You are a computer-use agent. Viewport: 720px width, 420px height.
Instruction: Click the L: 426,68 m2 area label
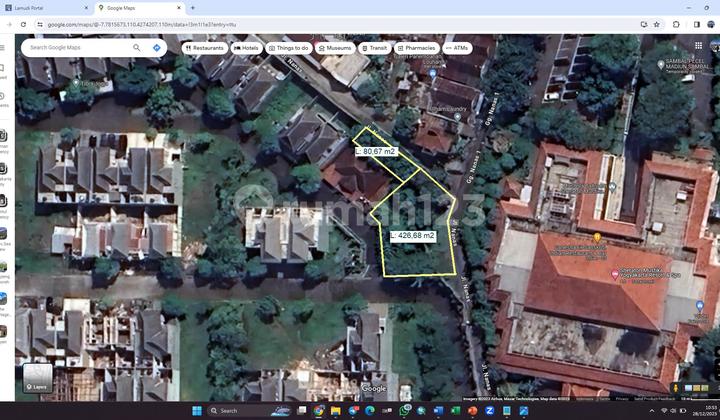pos(413,235)
